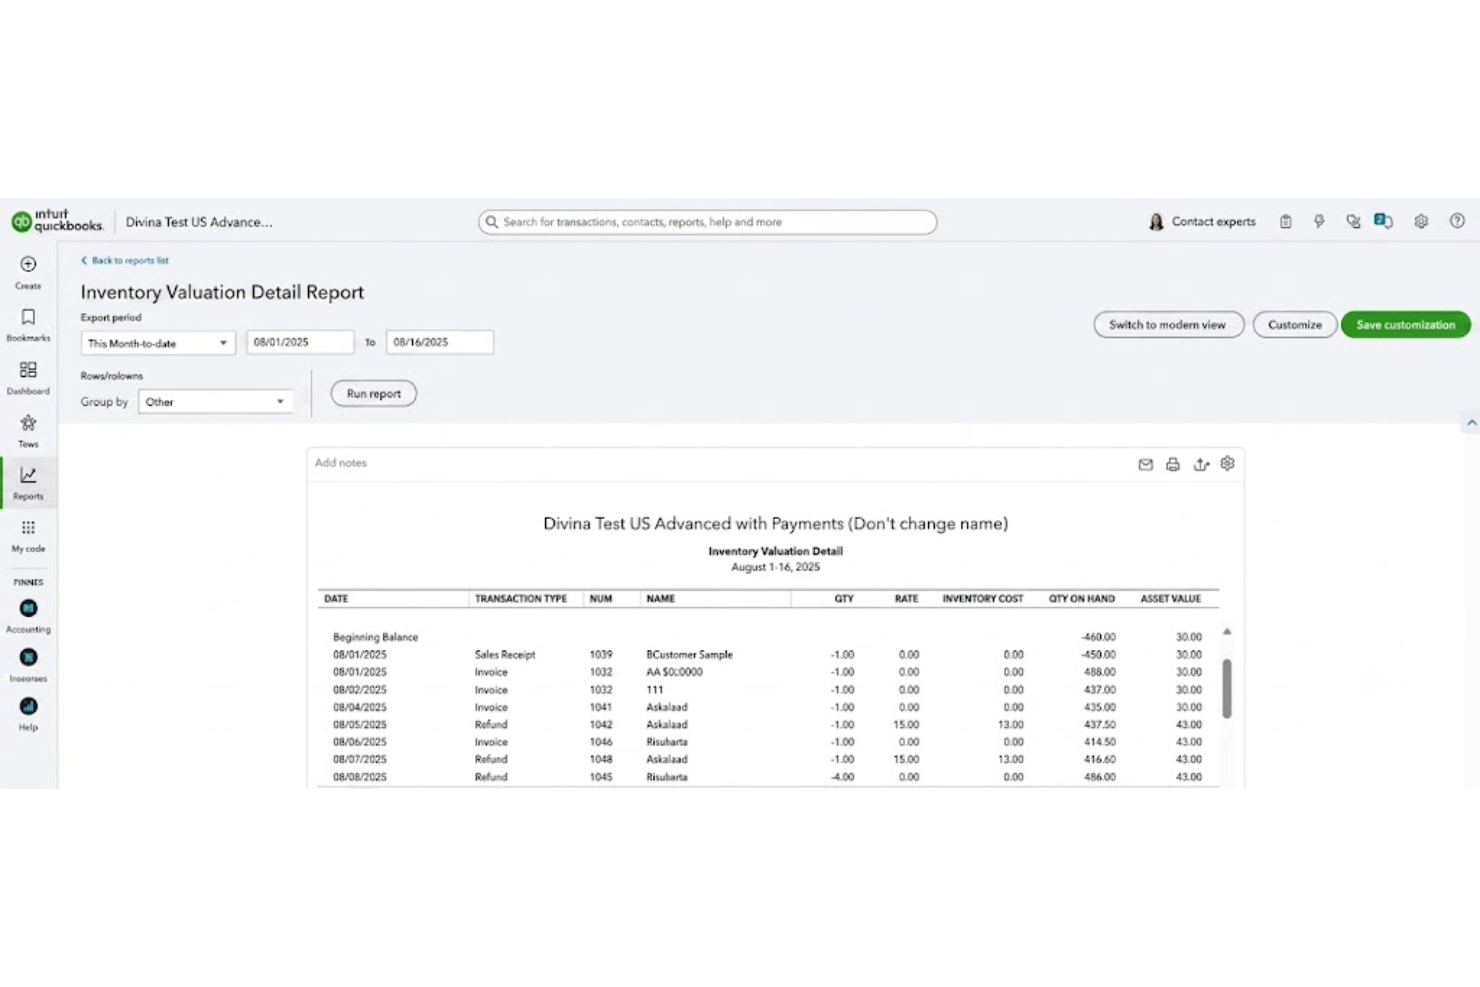Open the pinned Accounting item
1480x987 pixels.
[28, 616]
